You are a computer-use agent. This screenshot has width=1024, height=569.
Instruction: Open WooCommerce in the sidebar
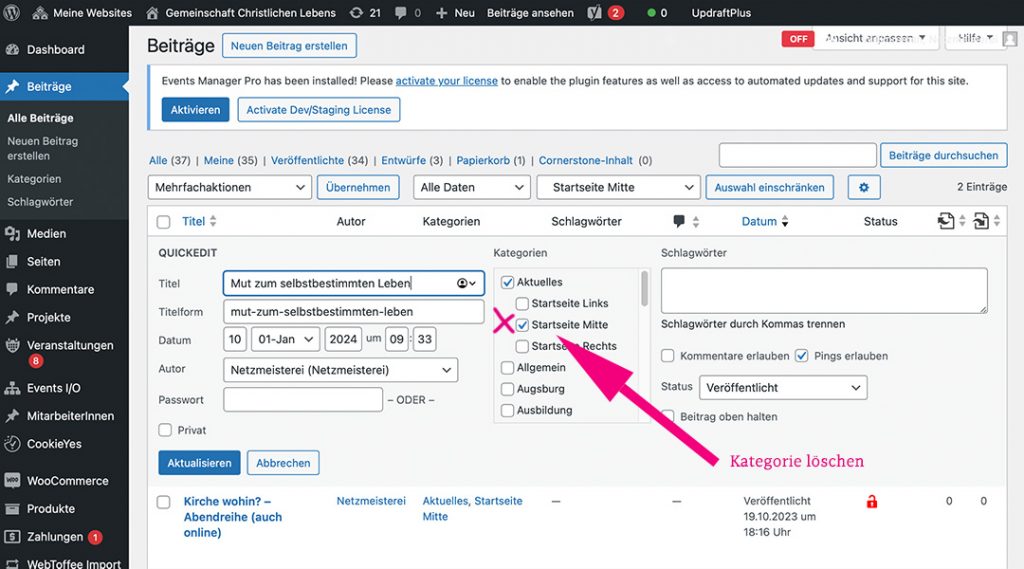click(x=67, y=481)
